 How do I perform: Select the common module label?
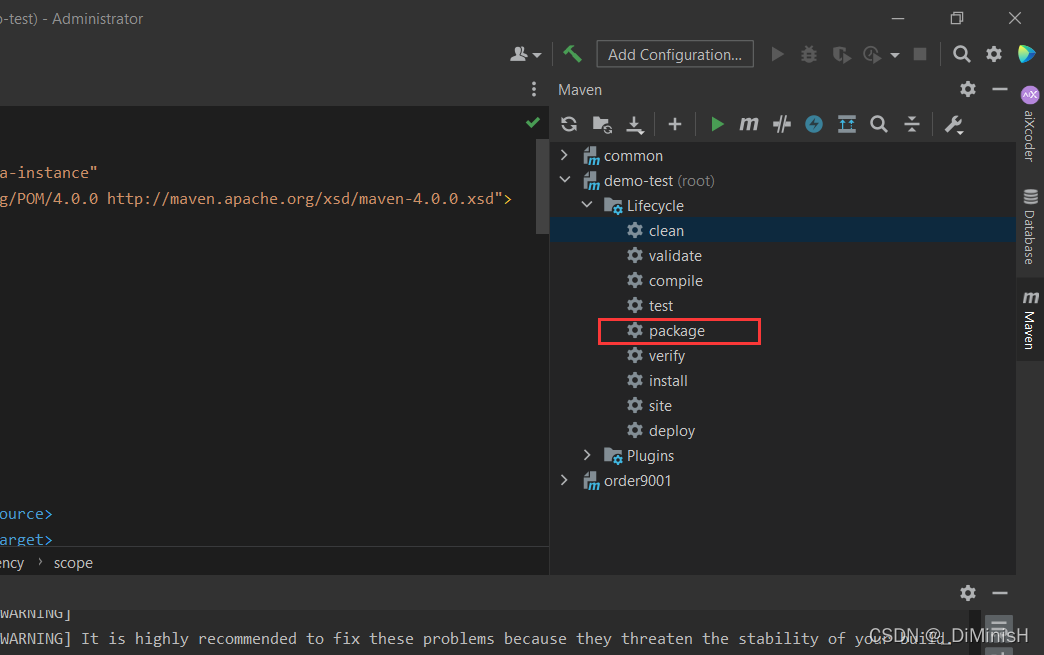click(x=633, y=156)
